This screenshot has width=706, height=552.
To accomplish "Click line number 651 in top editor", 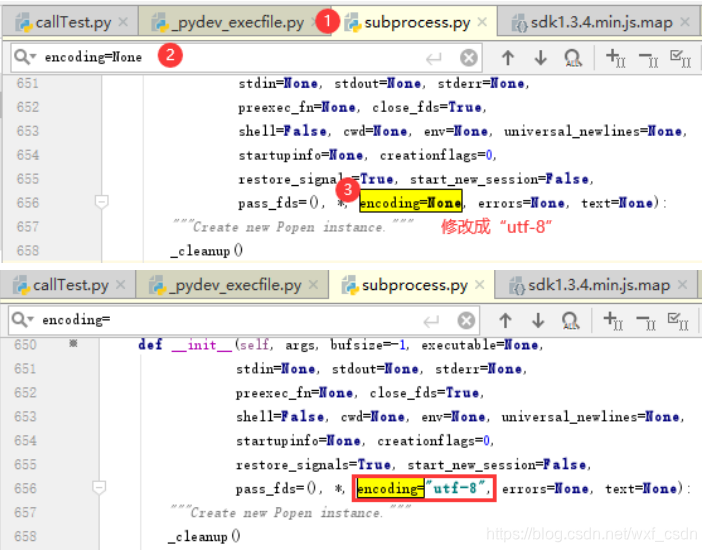I will (x=27, y=83).
